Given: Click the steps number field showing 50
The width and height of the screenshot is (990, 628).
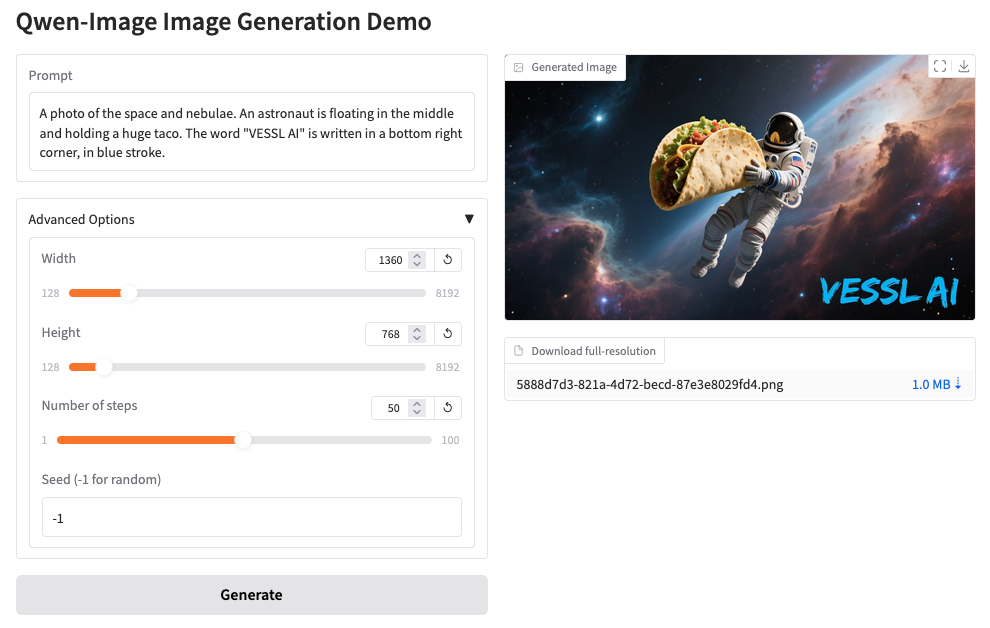Looking at the screenshot, I should coord(403,408).
